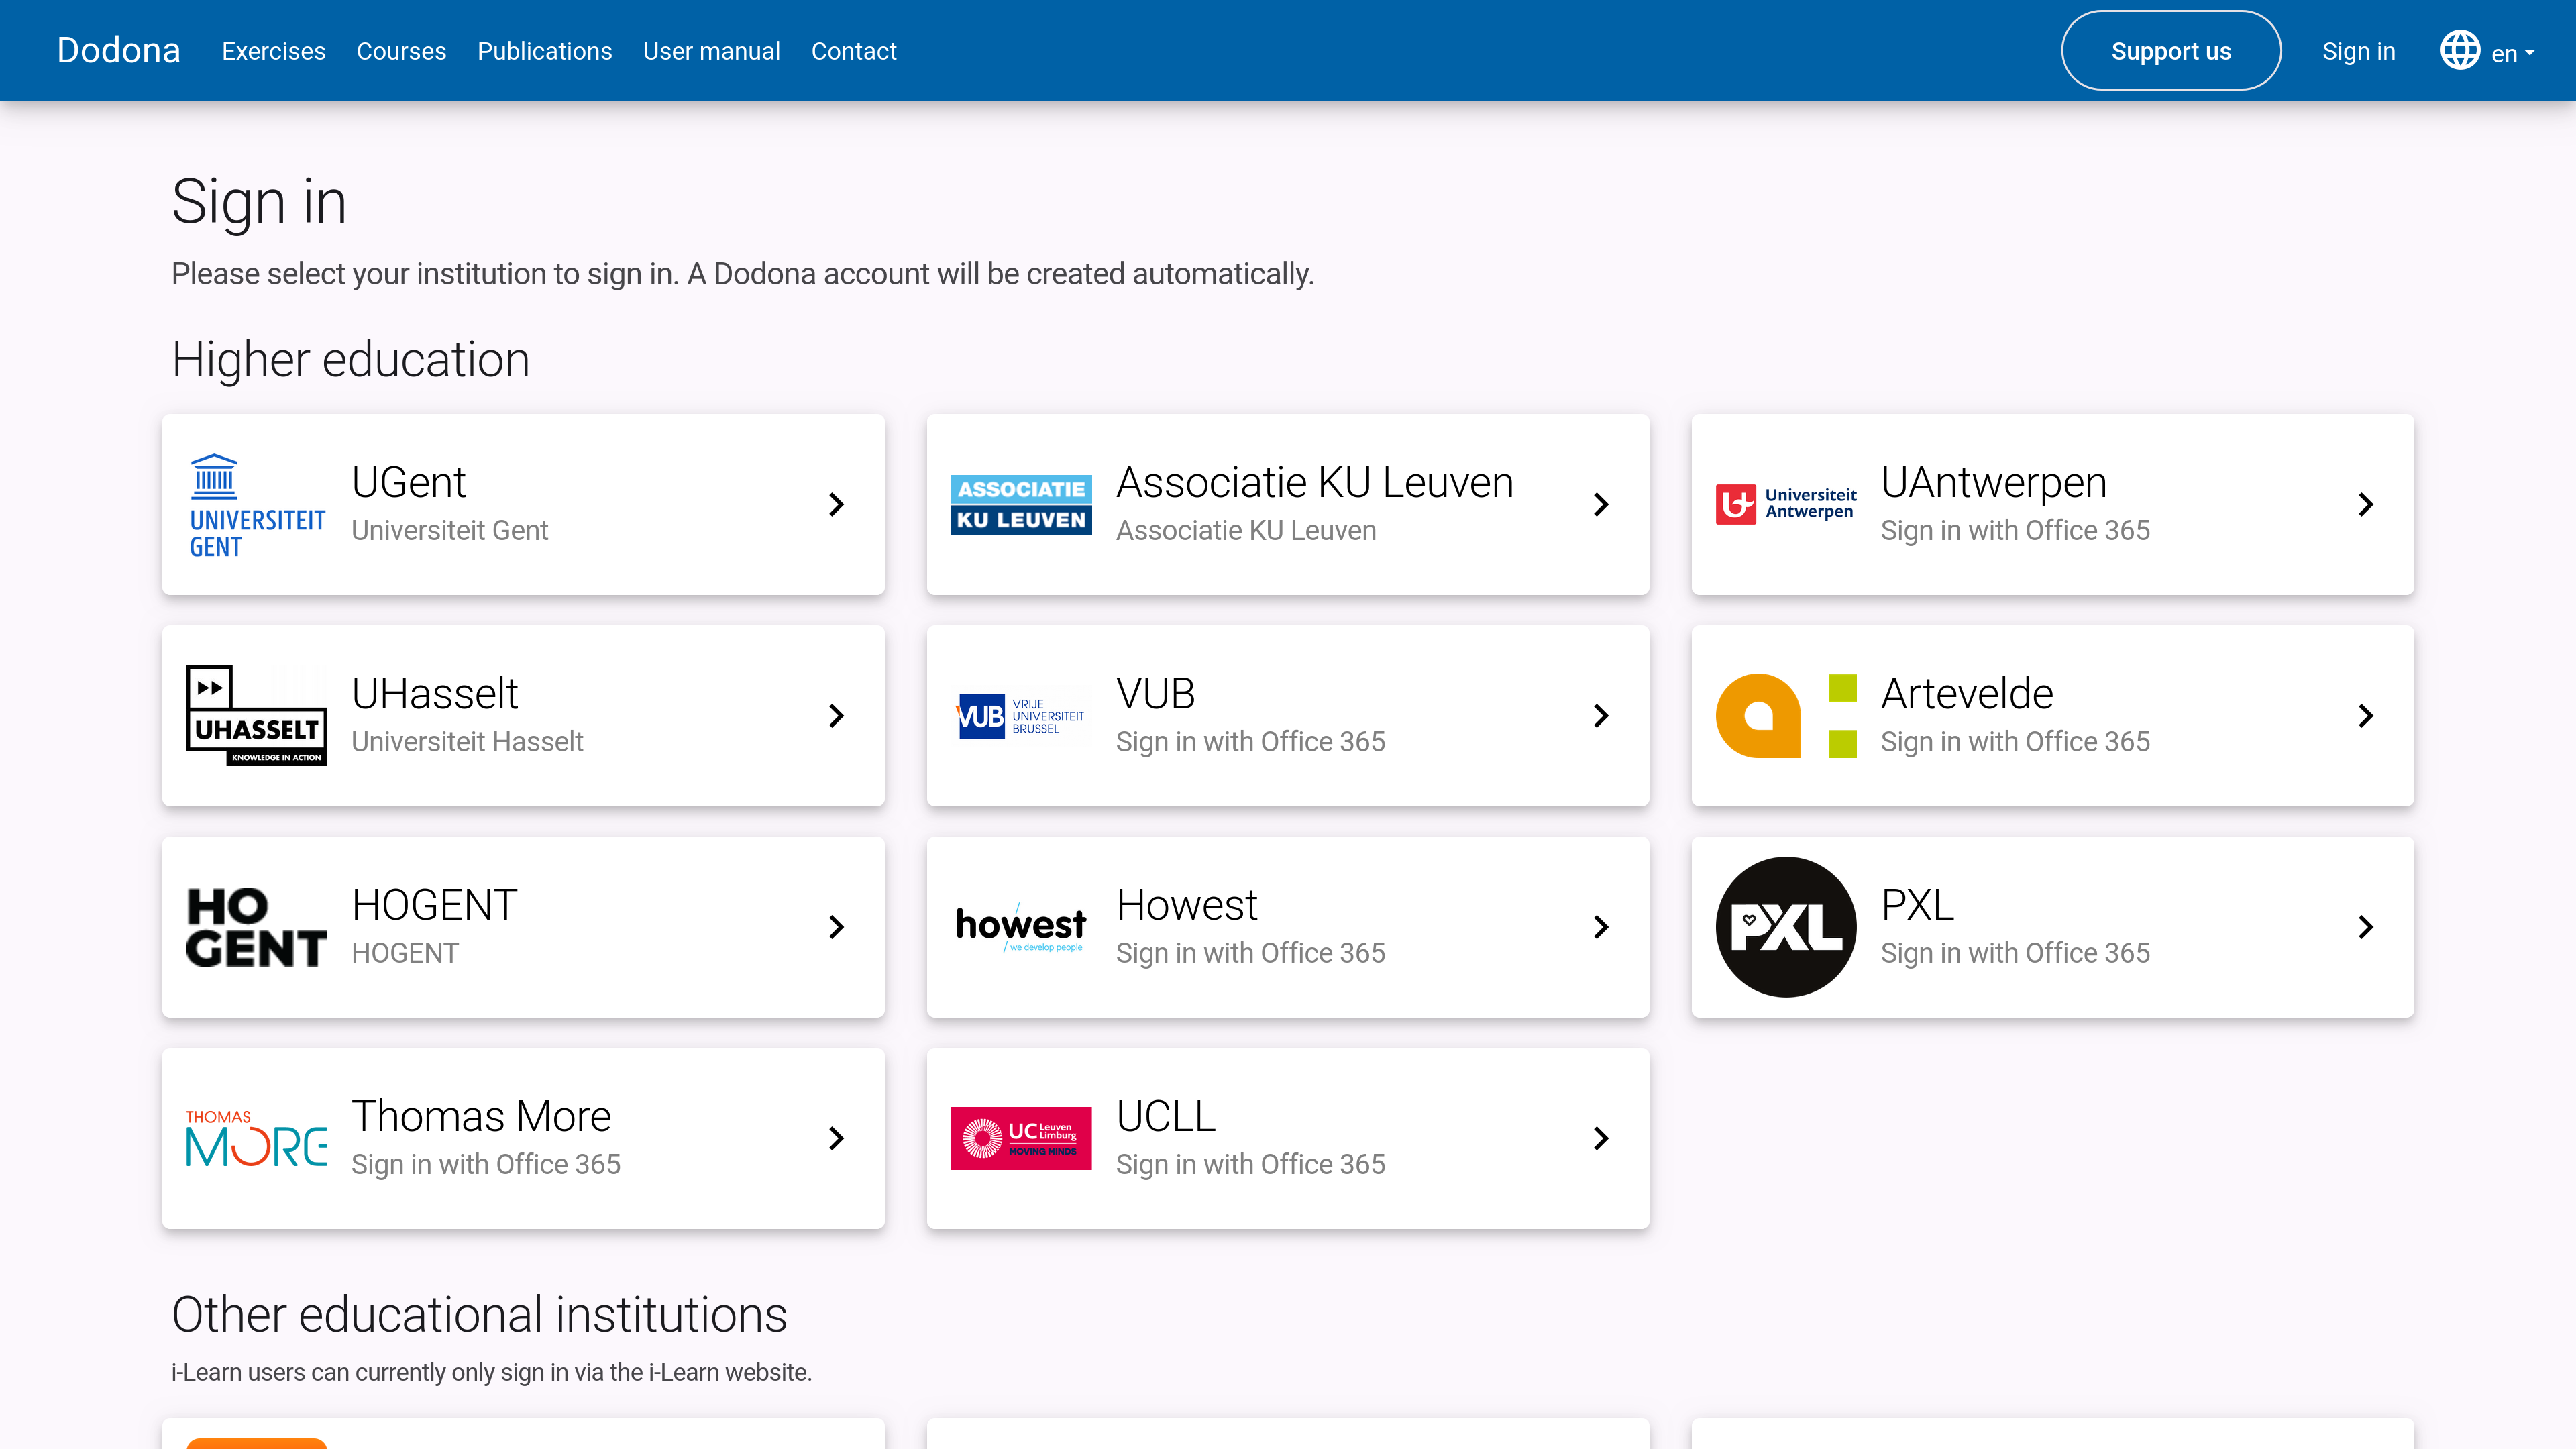Select PXL institution title
Viewport: 2576px width, 1449px height.
click(1917, 904)
